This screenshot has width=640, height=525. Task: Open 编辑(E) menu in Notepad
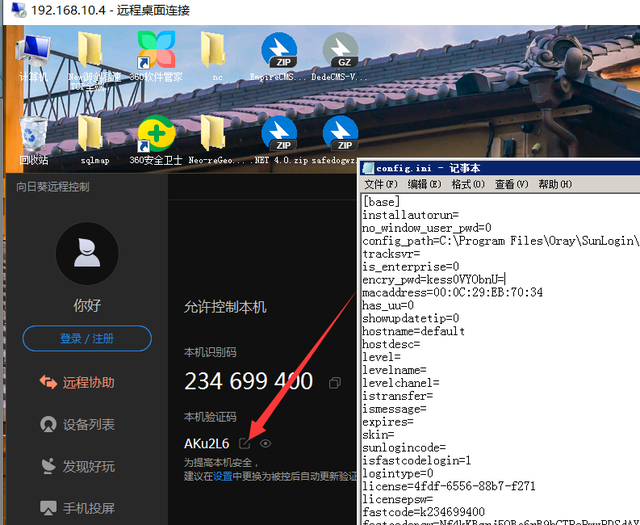[424, 185]
